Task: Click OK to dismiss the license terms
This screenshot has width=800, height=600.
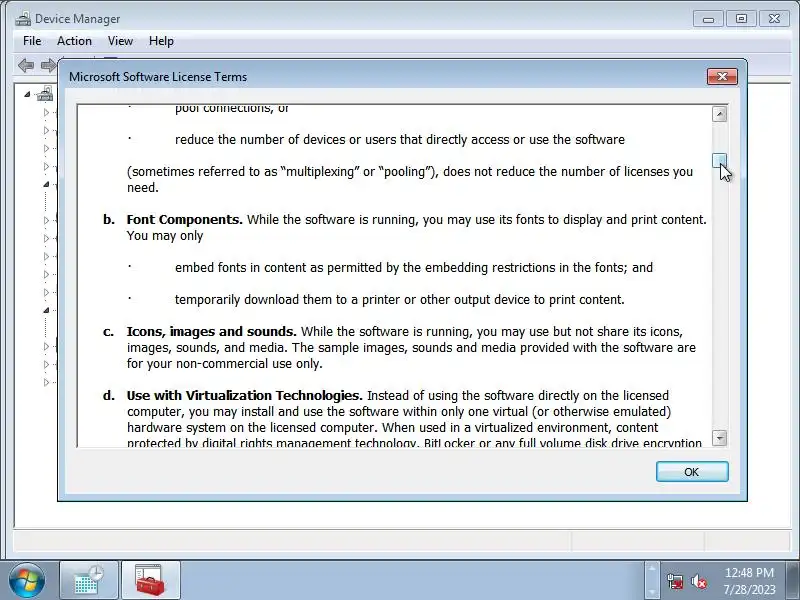Action: (x=692, y=471)
